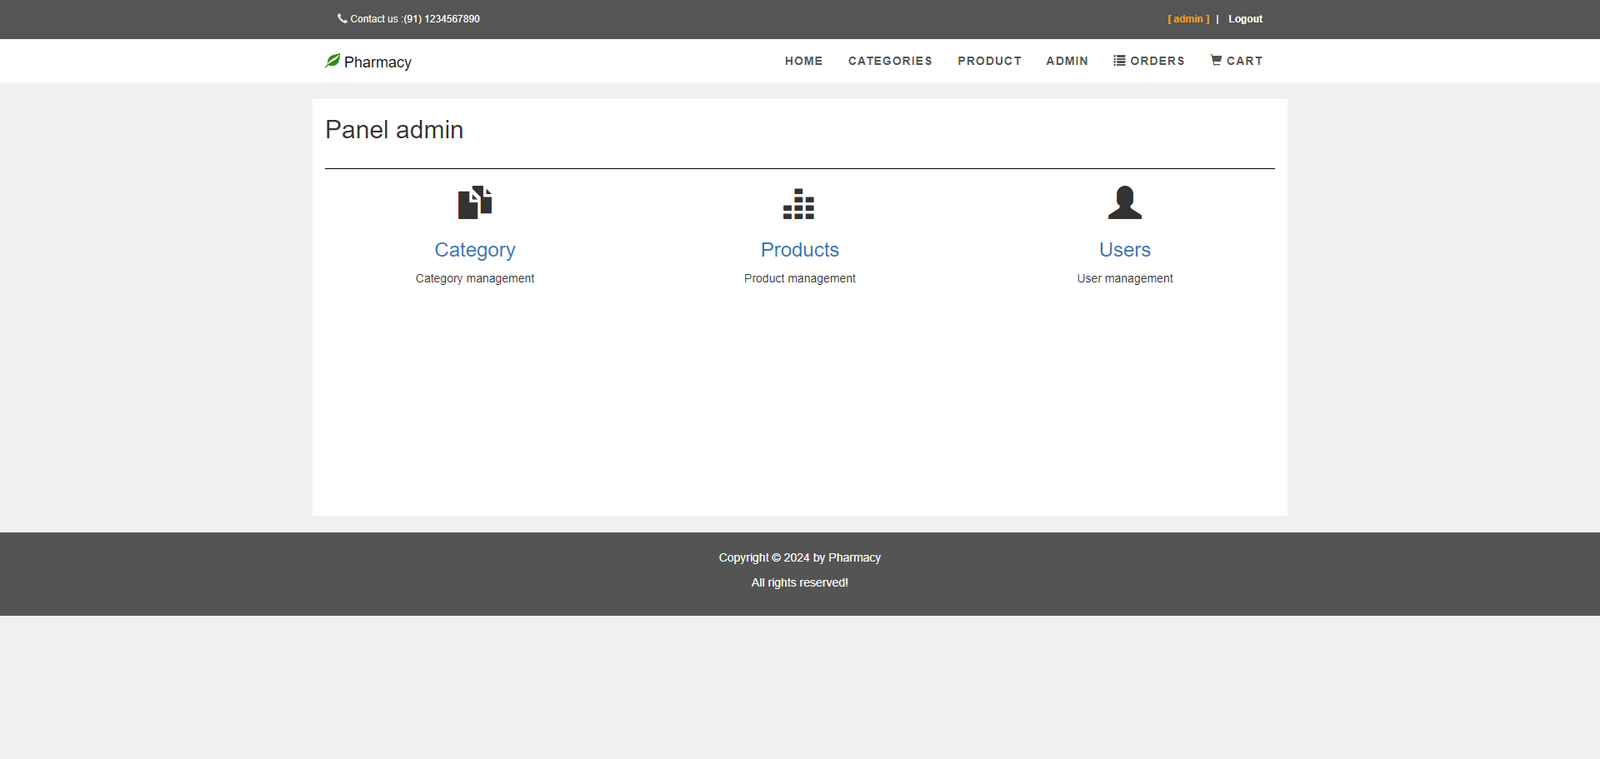Click the green leaf Pharmacy logo icon

click(x=333, y=61)
